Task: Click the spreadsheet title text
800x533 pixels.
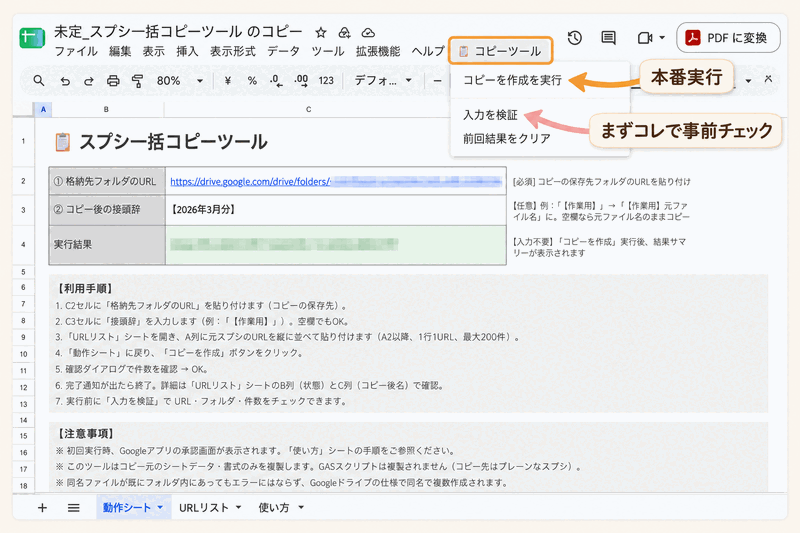Action: point(178,31)
